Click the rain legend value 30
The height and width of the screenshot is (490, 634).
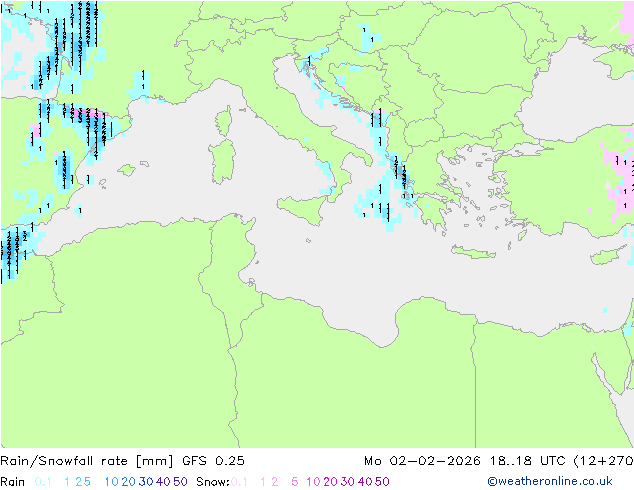[x=146, y=482]
